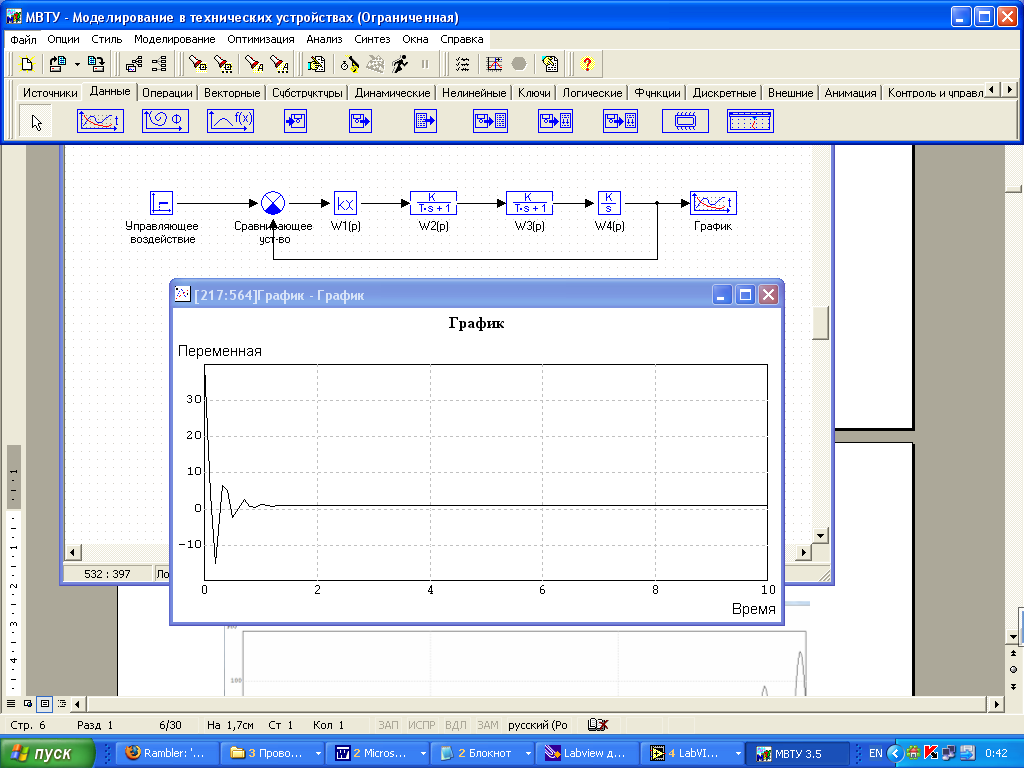Pick the time graph block from palette
This screenshot has height=768, width=1024.
point(100,121)
